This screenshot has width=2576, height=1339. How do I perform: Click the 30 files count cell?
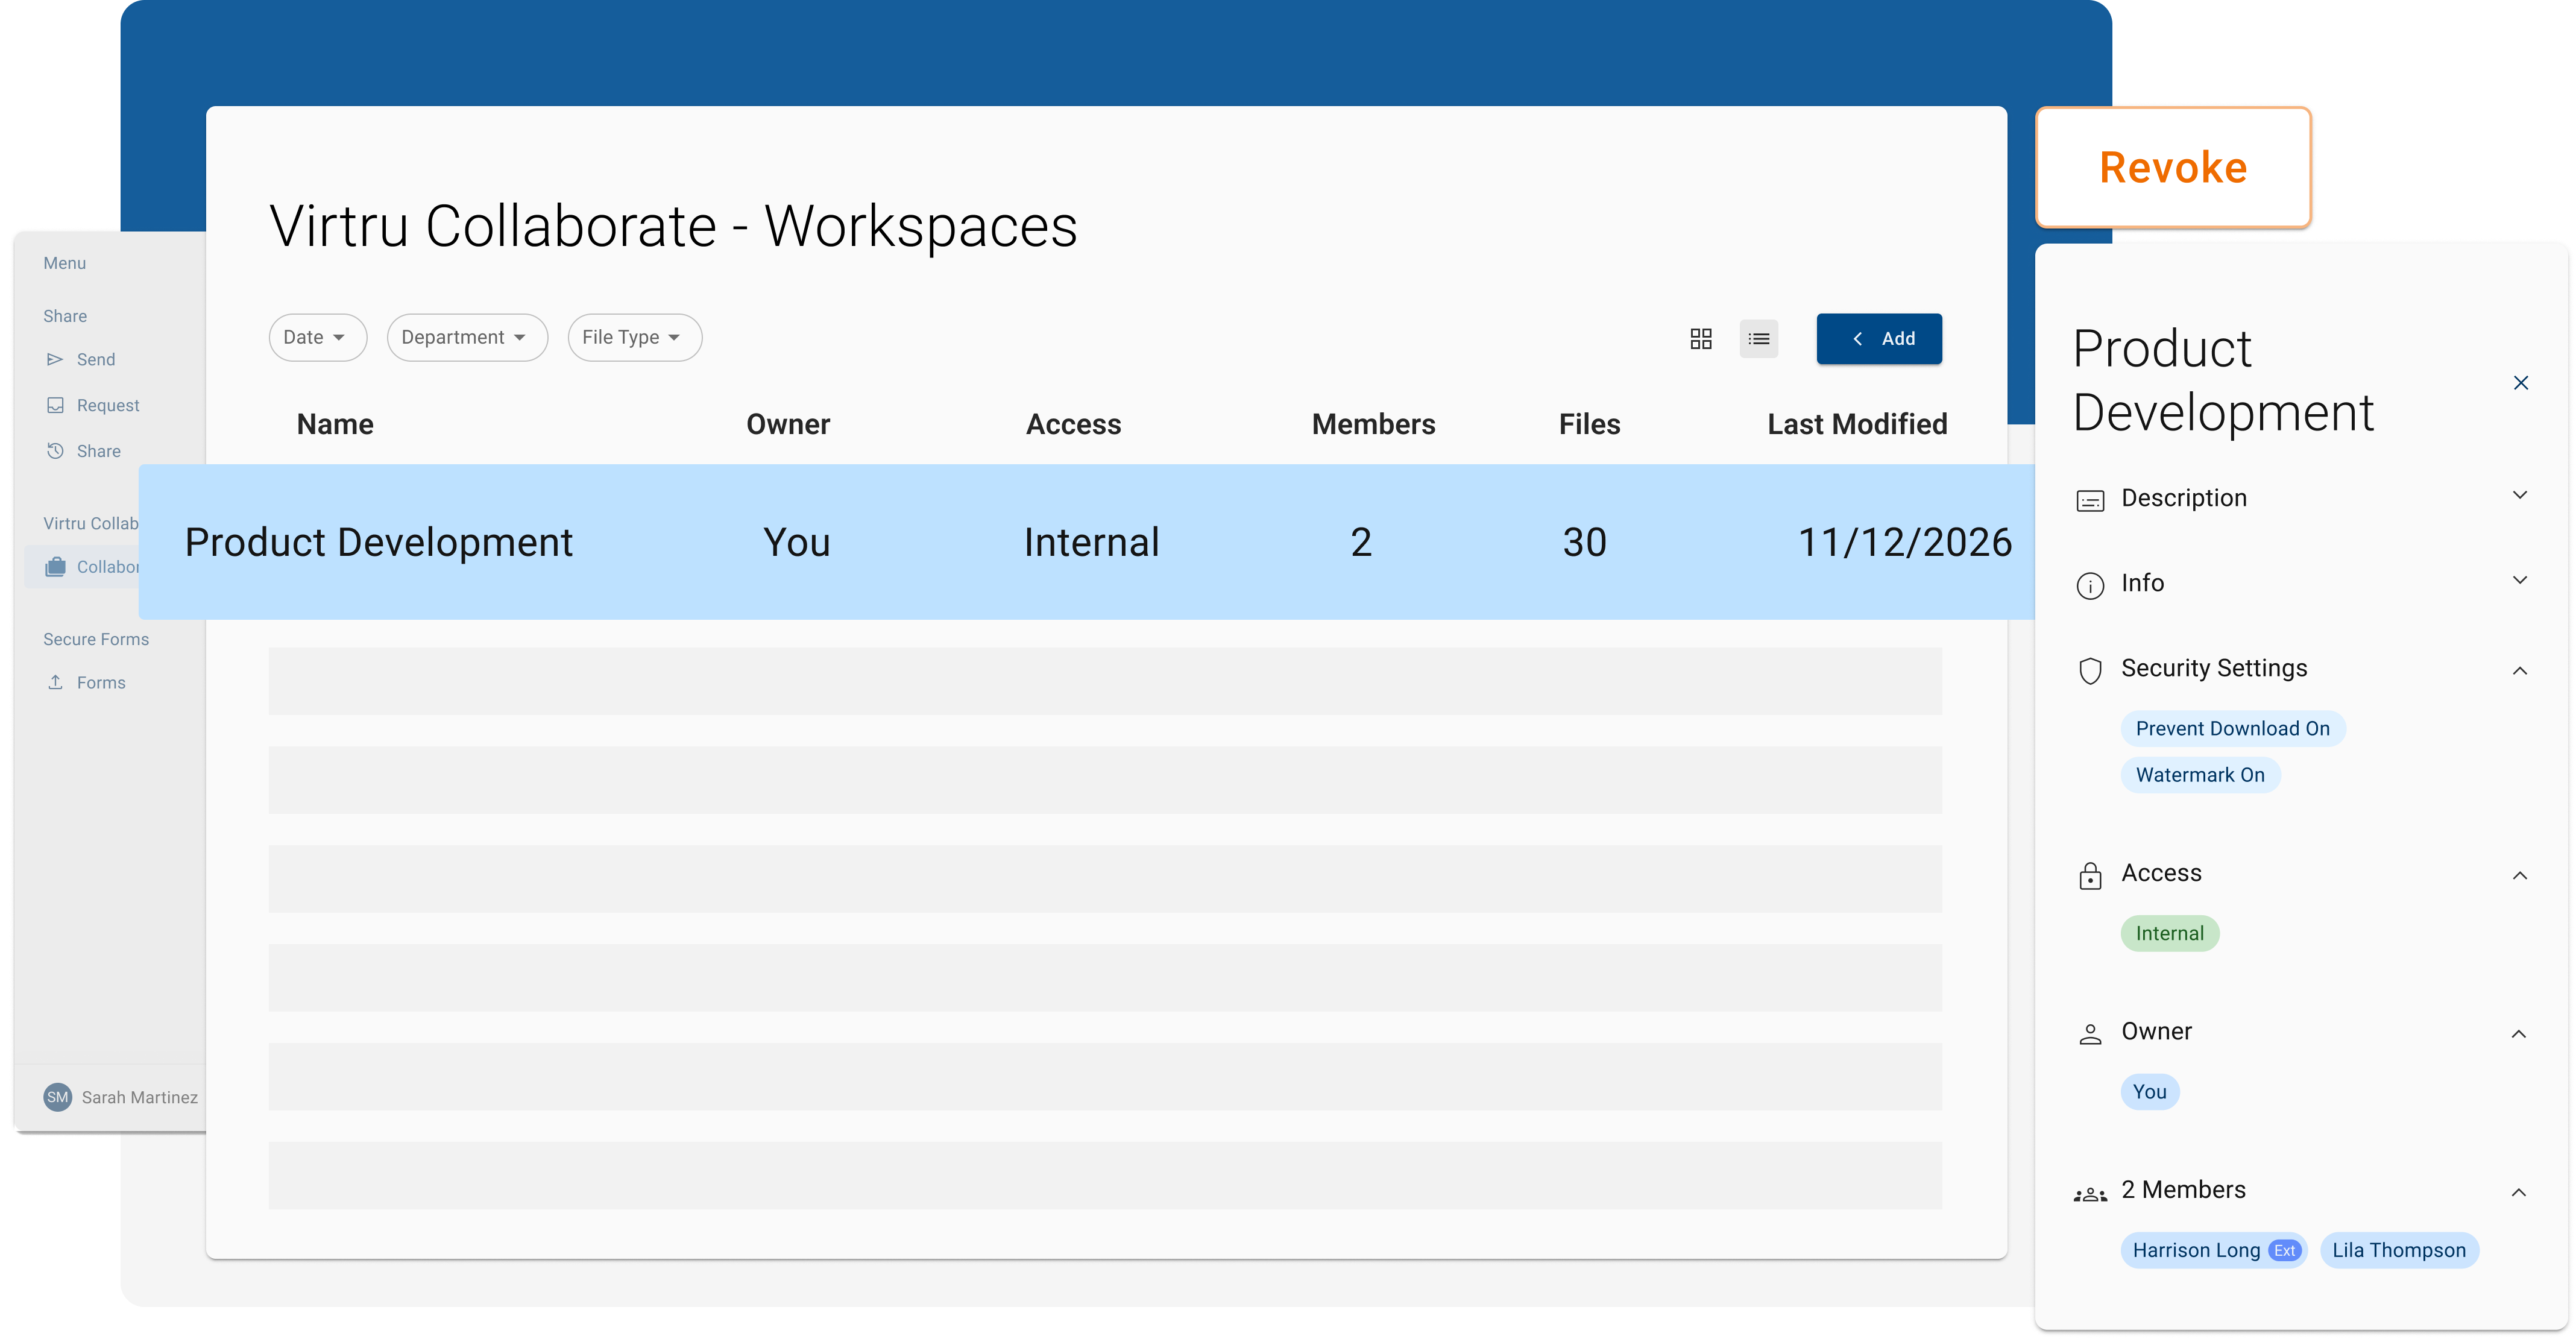click(x=1585, y=542)
